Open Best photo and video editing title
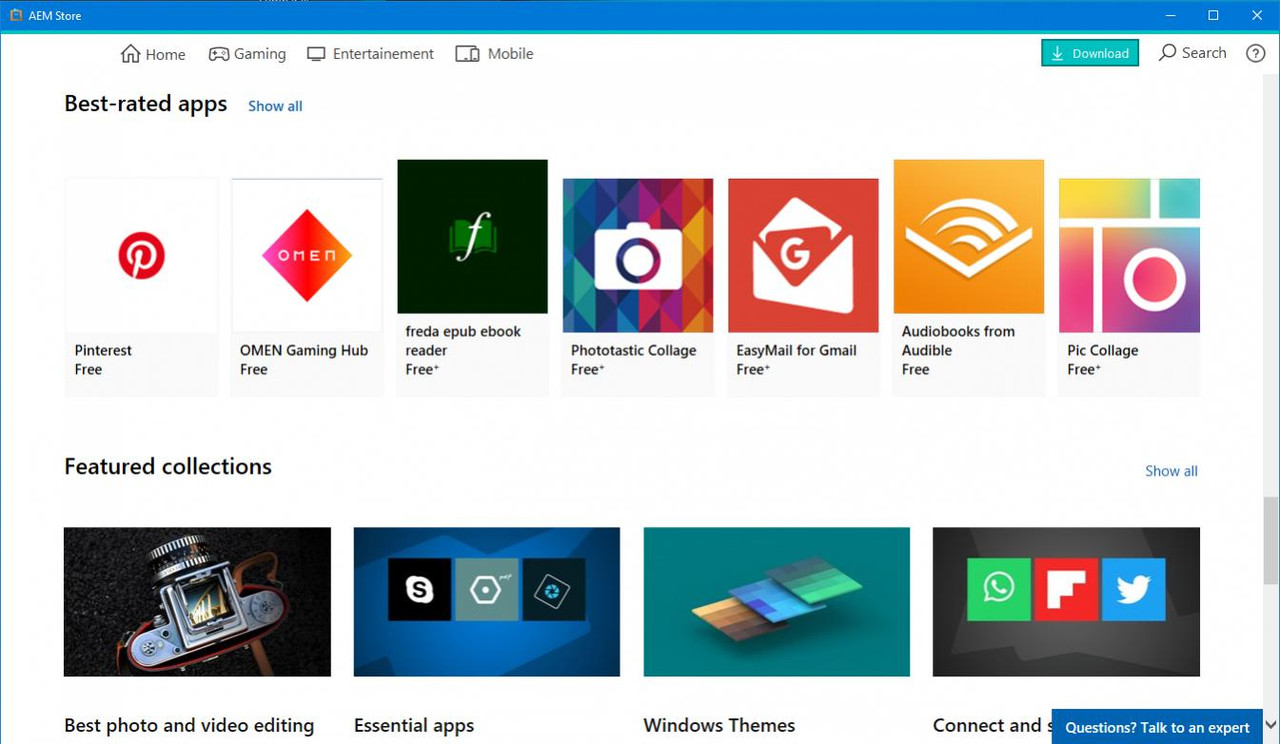Image resolution: width=1280 pixels, height=744 pixels. 189,726
